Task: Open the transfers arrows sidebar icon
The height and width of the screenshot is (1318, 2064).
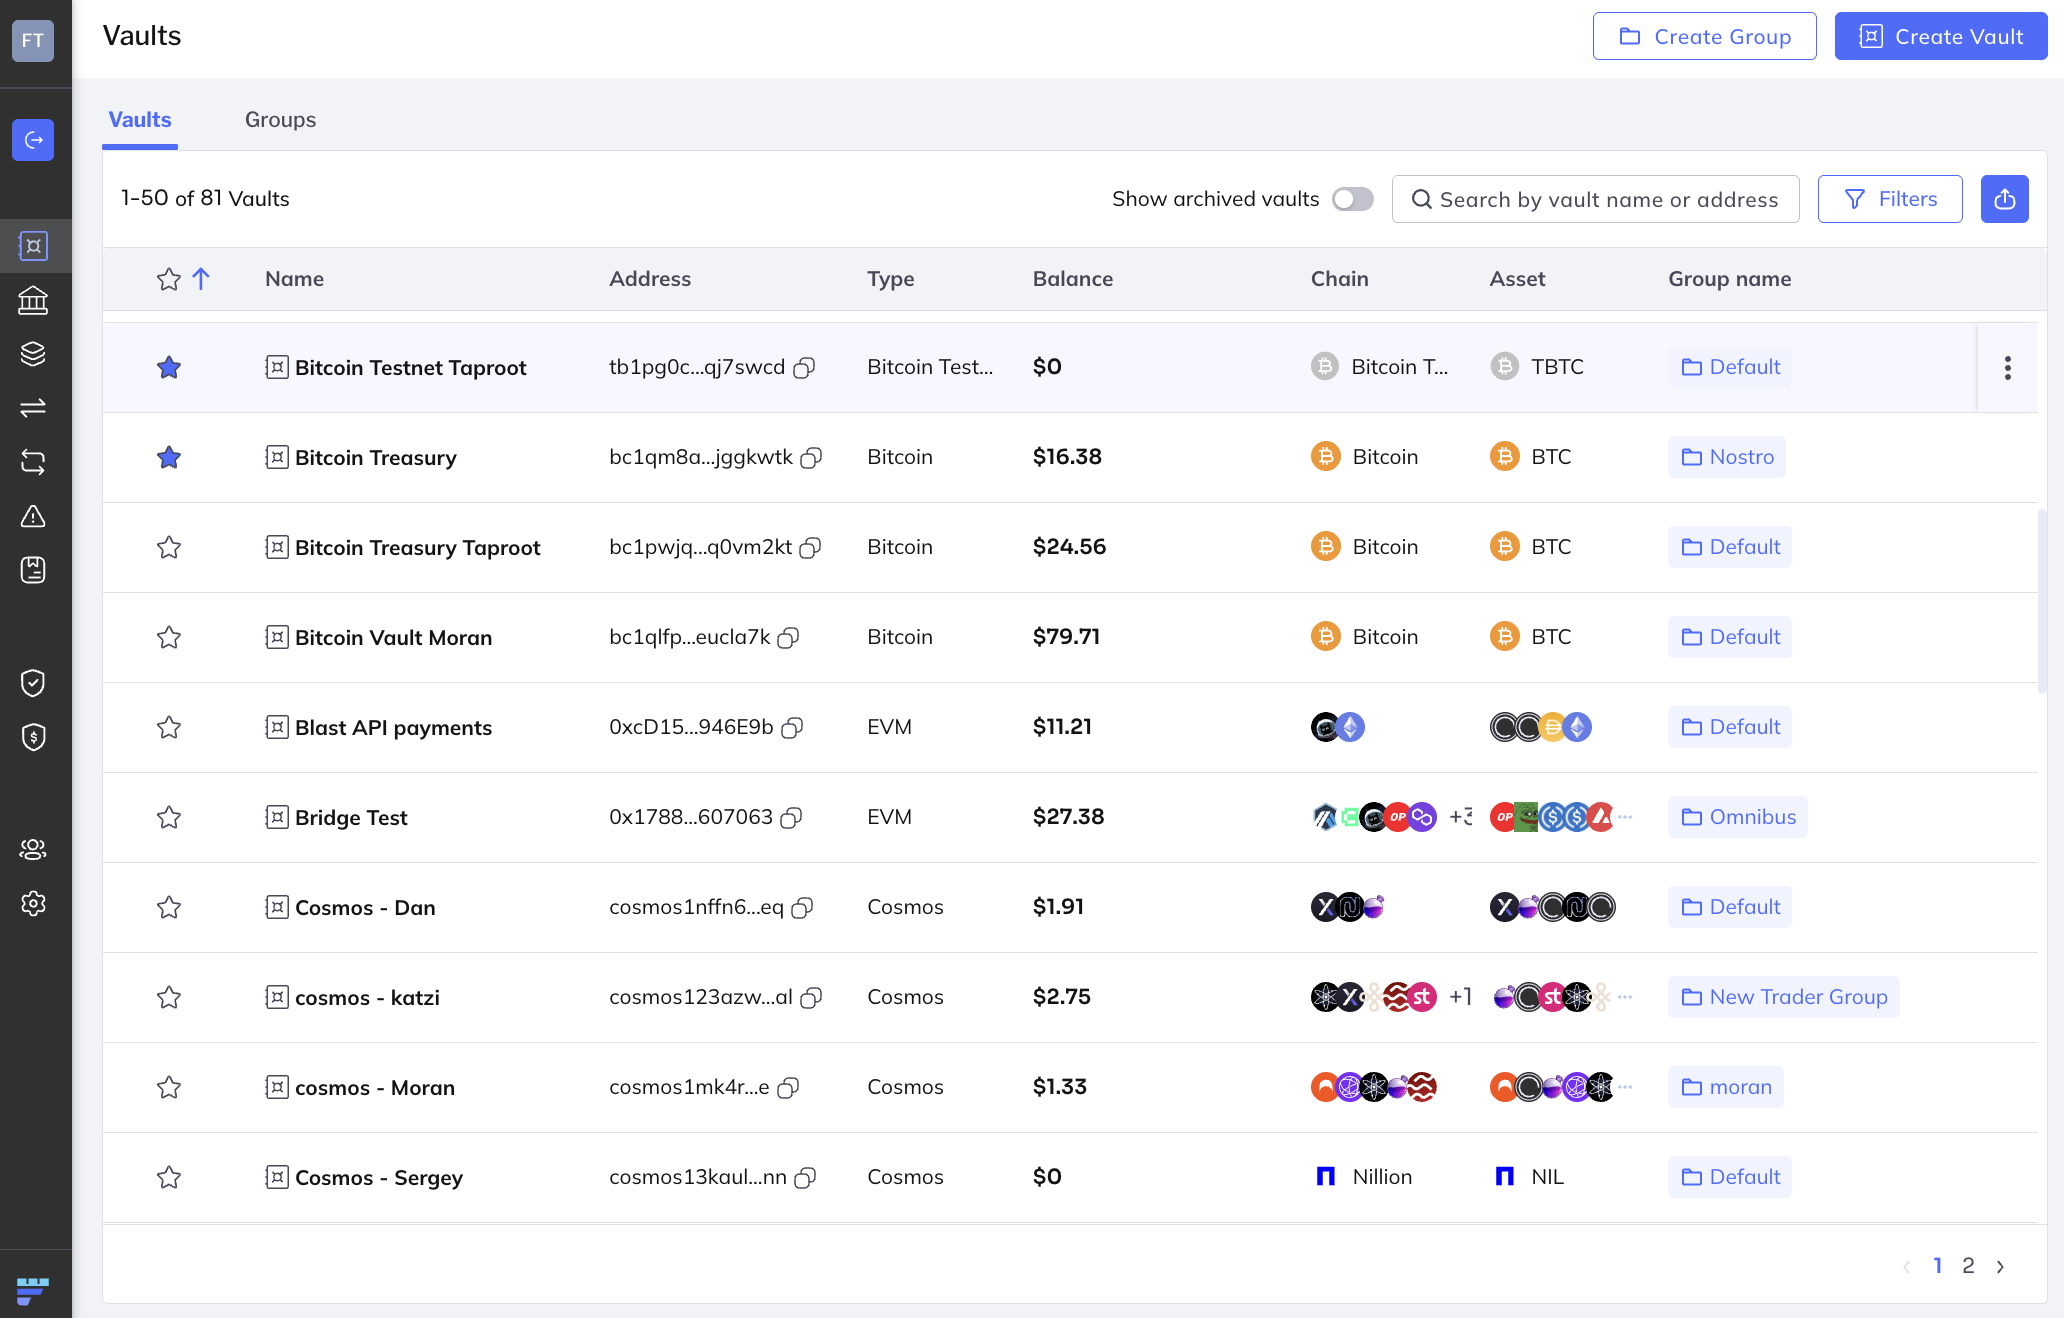Action: tap(33, 408)
